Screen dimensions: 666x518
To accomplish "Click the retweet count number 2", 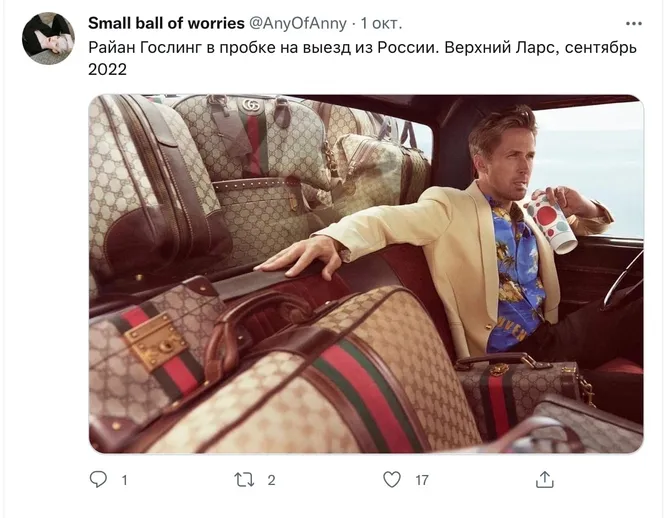I will tap(271, 480).
